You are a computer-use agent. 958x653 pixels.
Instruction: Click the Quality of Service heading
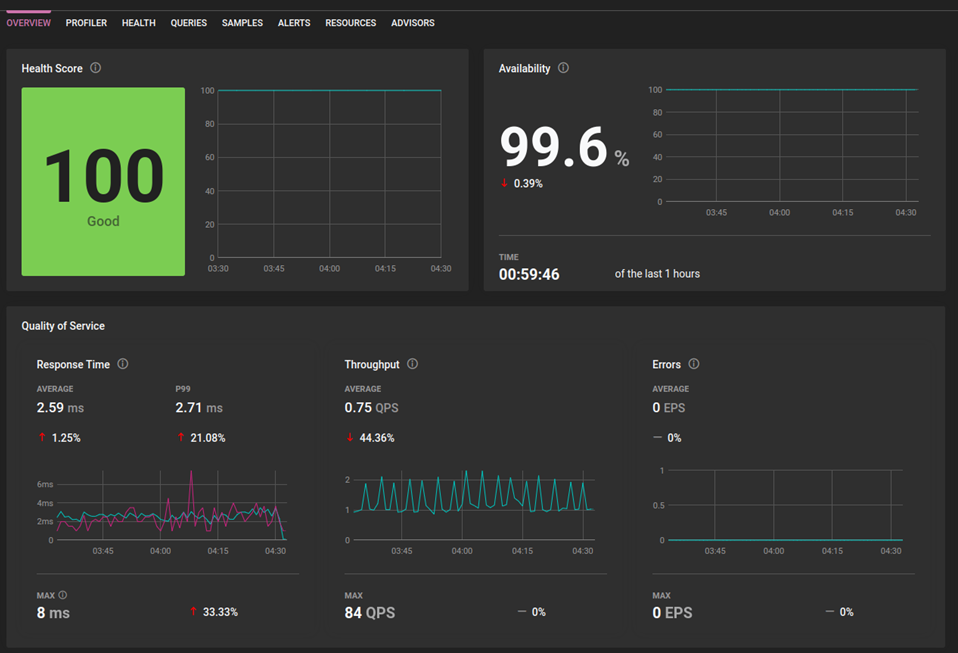[63, 326]
